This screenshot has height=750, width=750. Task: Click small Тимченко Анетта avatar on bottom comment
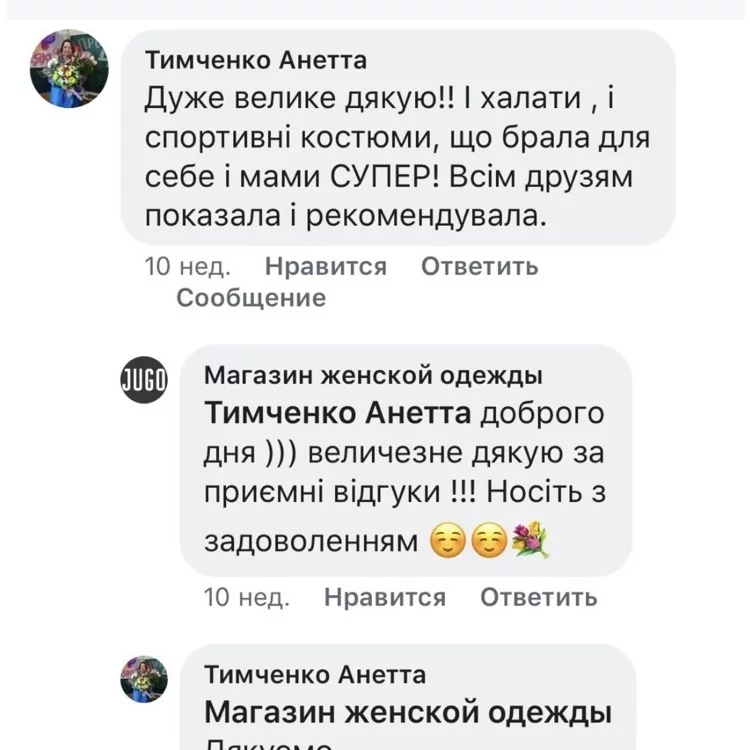[144, 680]
